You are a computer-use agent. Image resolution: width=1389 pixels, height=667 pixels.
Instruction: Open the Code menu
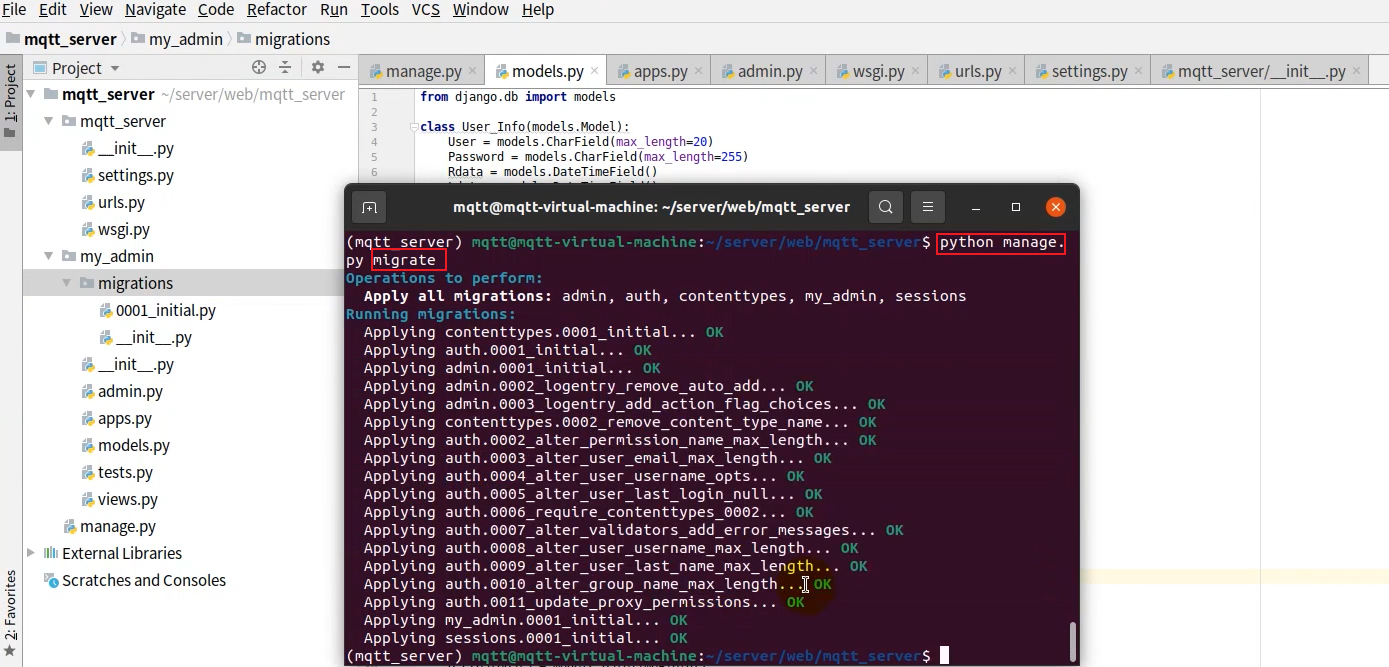216,10
